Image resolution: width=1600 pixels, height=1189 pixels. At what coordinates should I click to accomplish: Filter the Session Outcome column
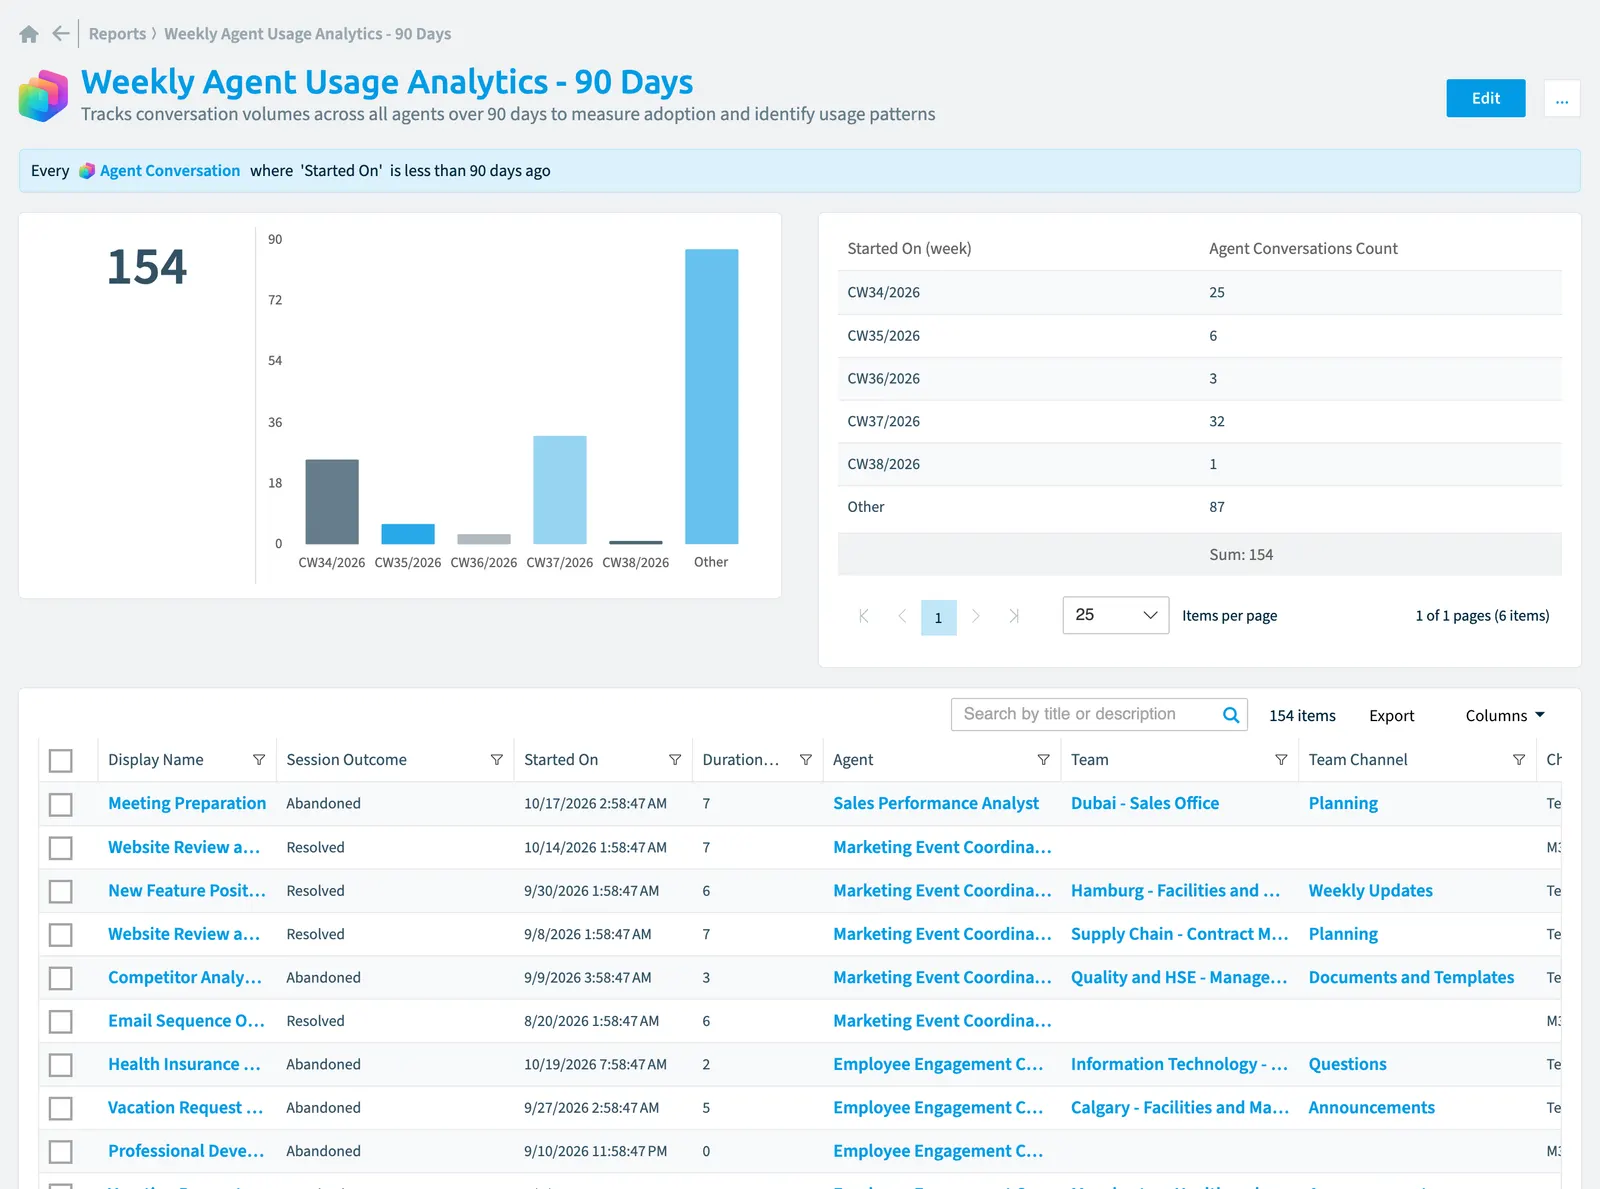(x=497, y=760)
